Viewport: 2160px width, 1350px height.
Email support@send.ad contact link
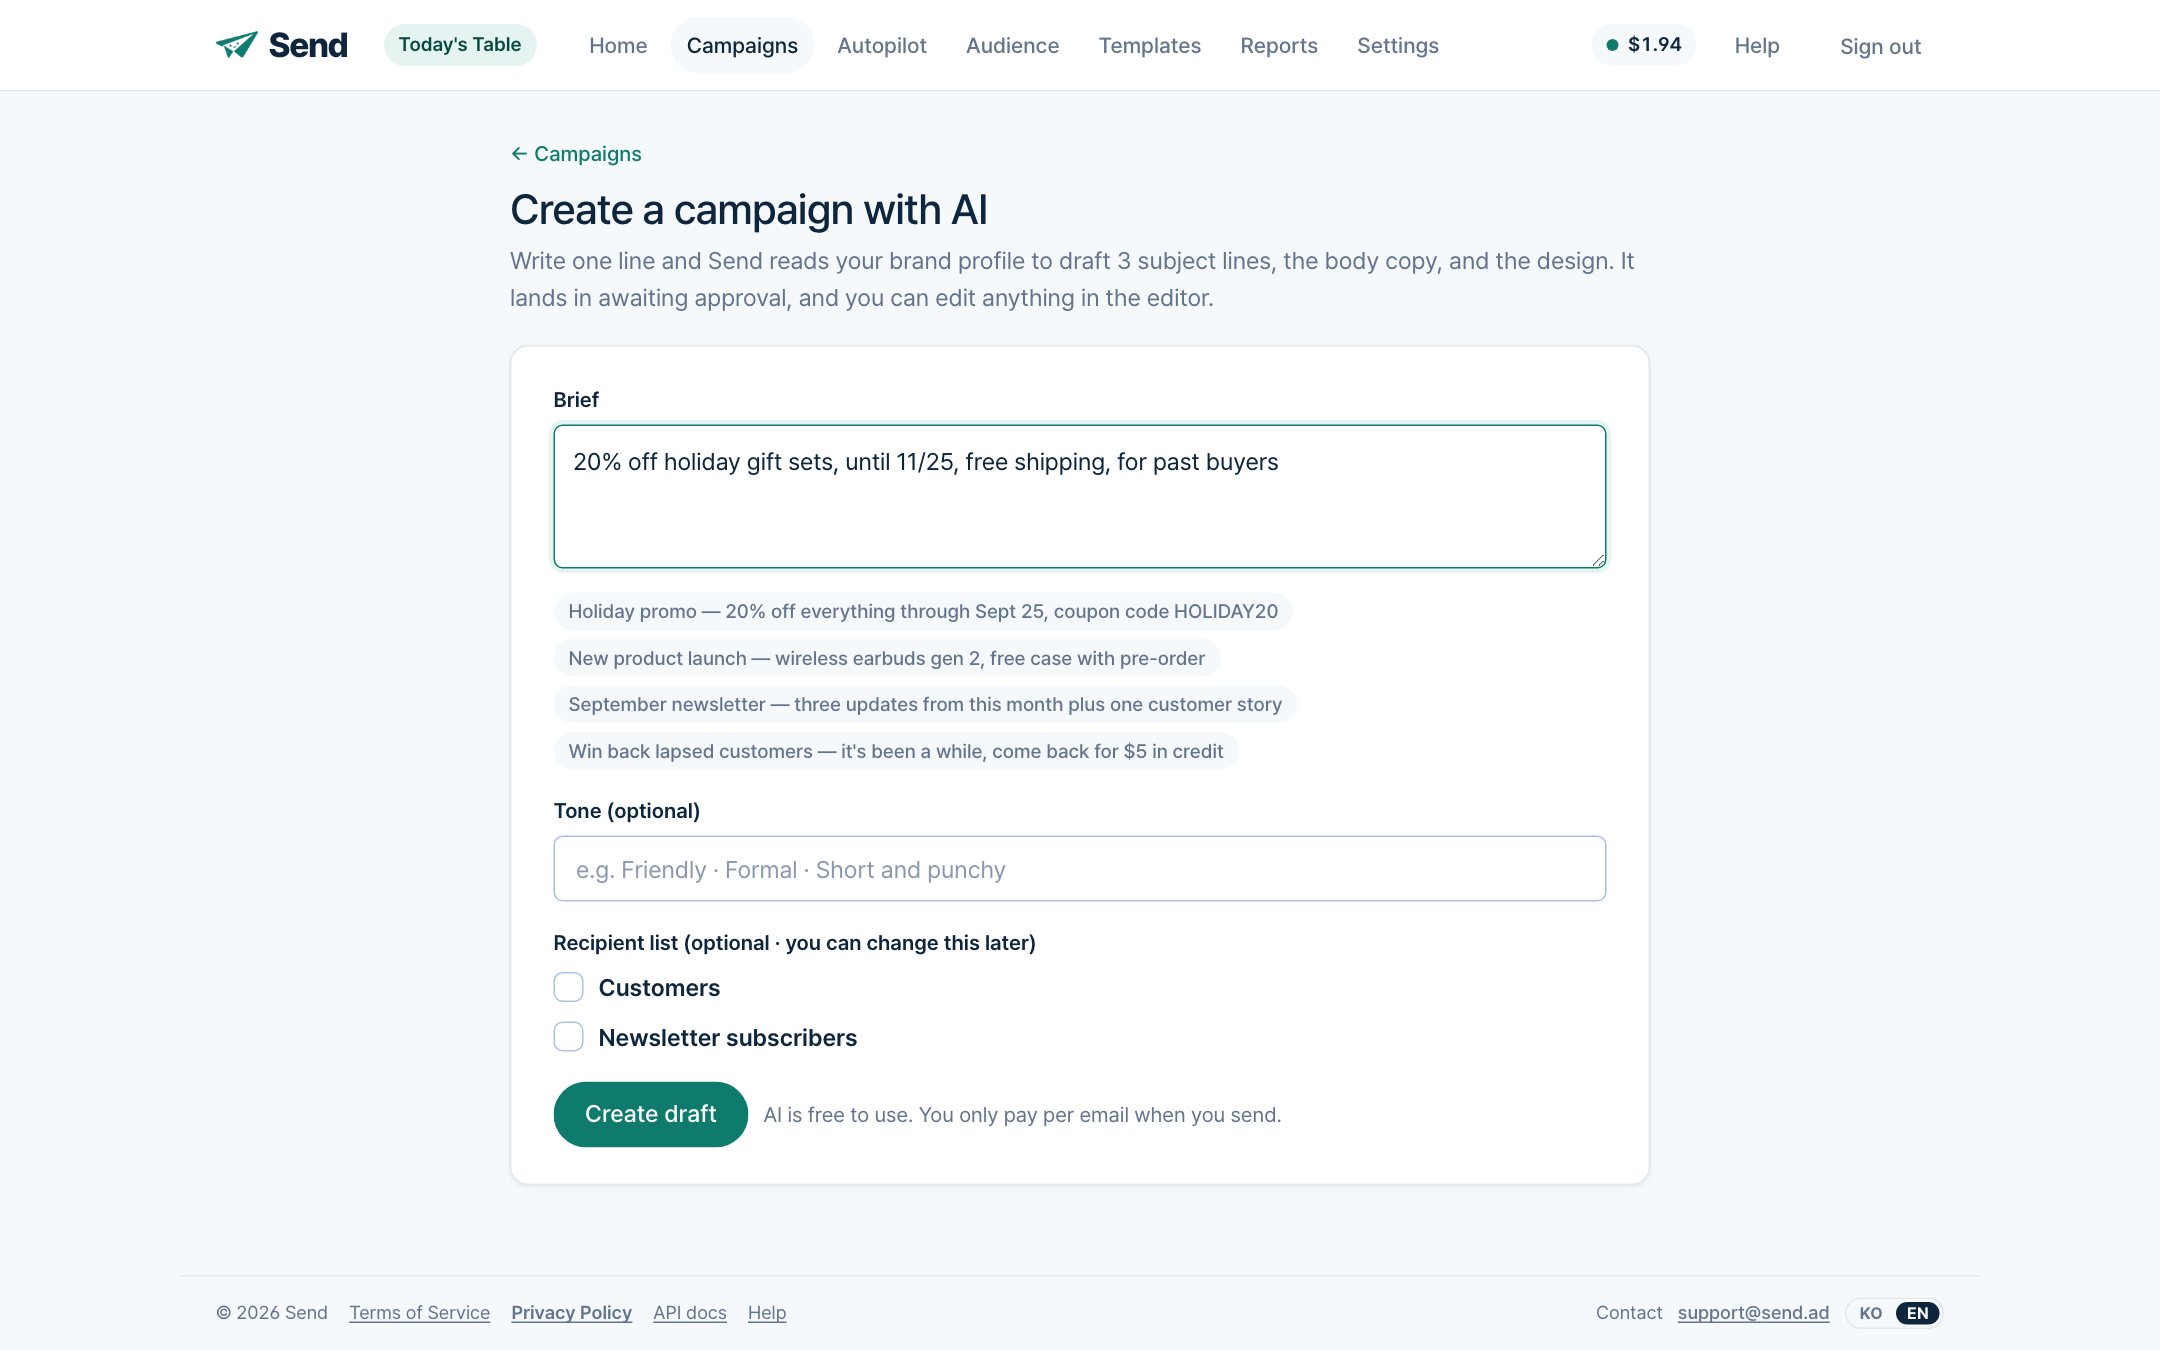(1753, 1313)
